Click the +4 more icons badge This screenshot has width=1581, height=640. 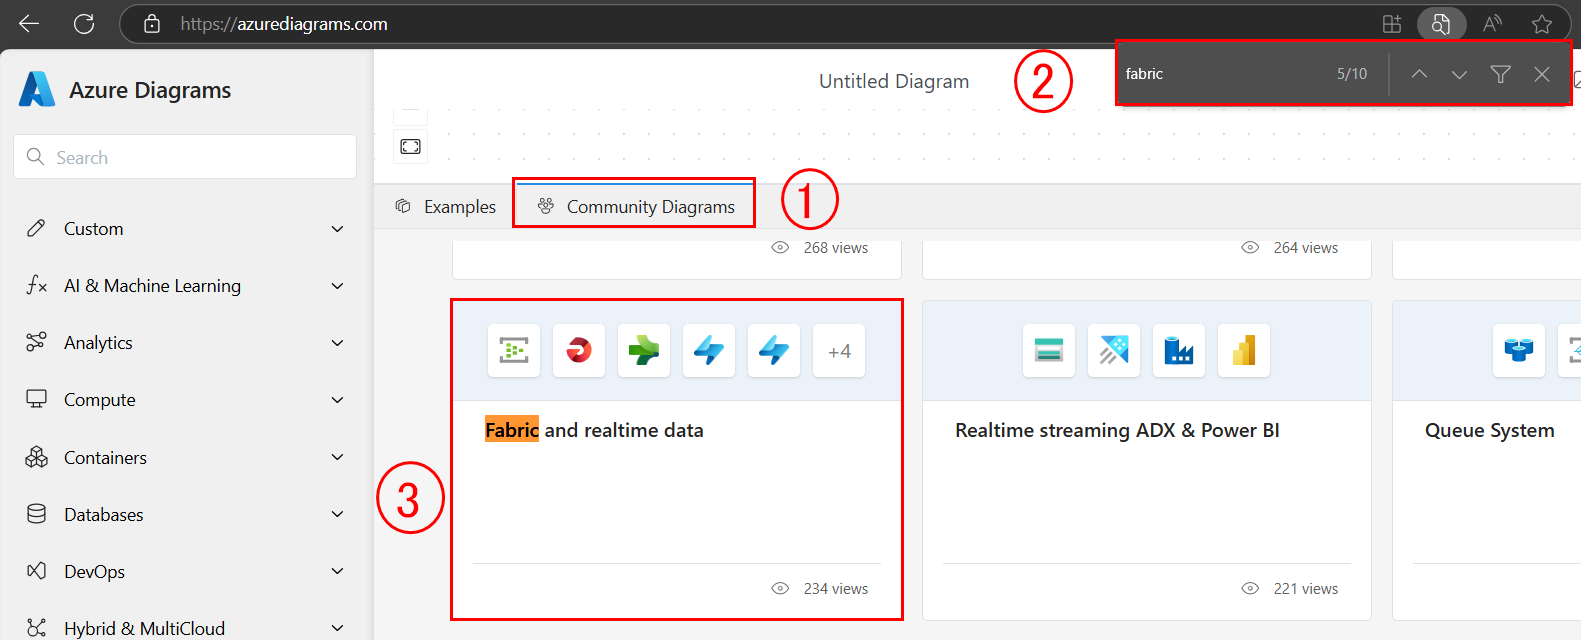(x=839, y=351)
